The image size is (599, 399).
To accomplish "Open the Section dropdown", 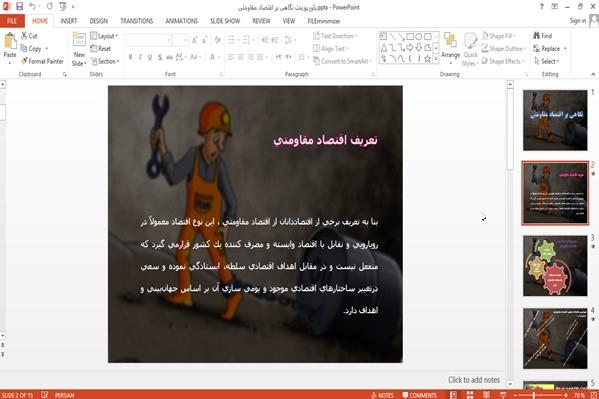I will (105, 61).
